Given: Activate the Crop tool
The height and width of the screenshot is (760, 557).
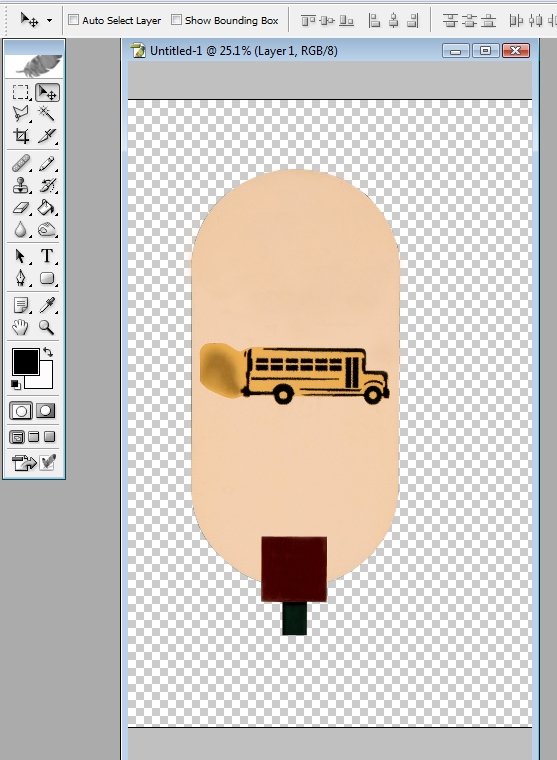Looking at the screenshot, I should point(20,136).
